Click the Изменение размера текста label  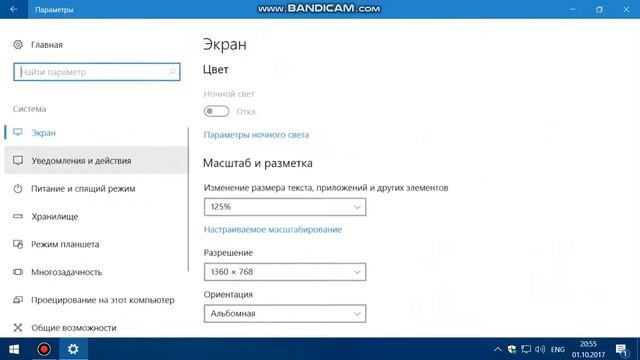click(326, 188)
